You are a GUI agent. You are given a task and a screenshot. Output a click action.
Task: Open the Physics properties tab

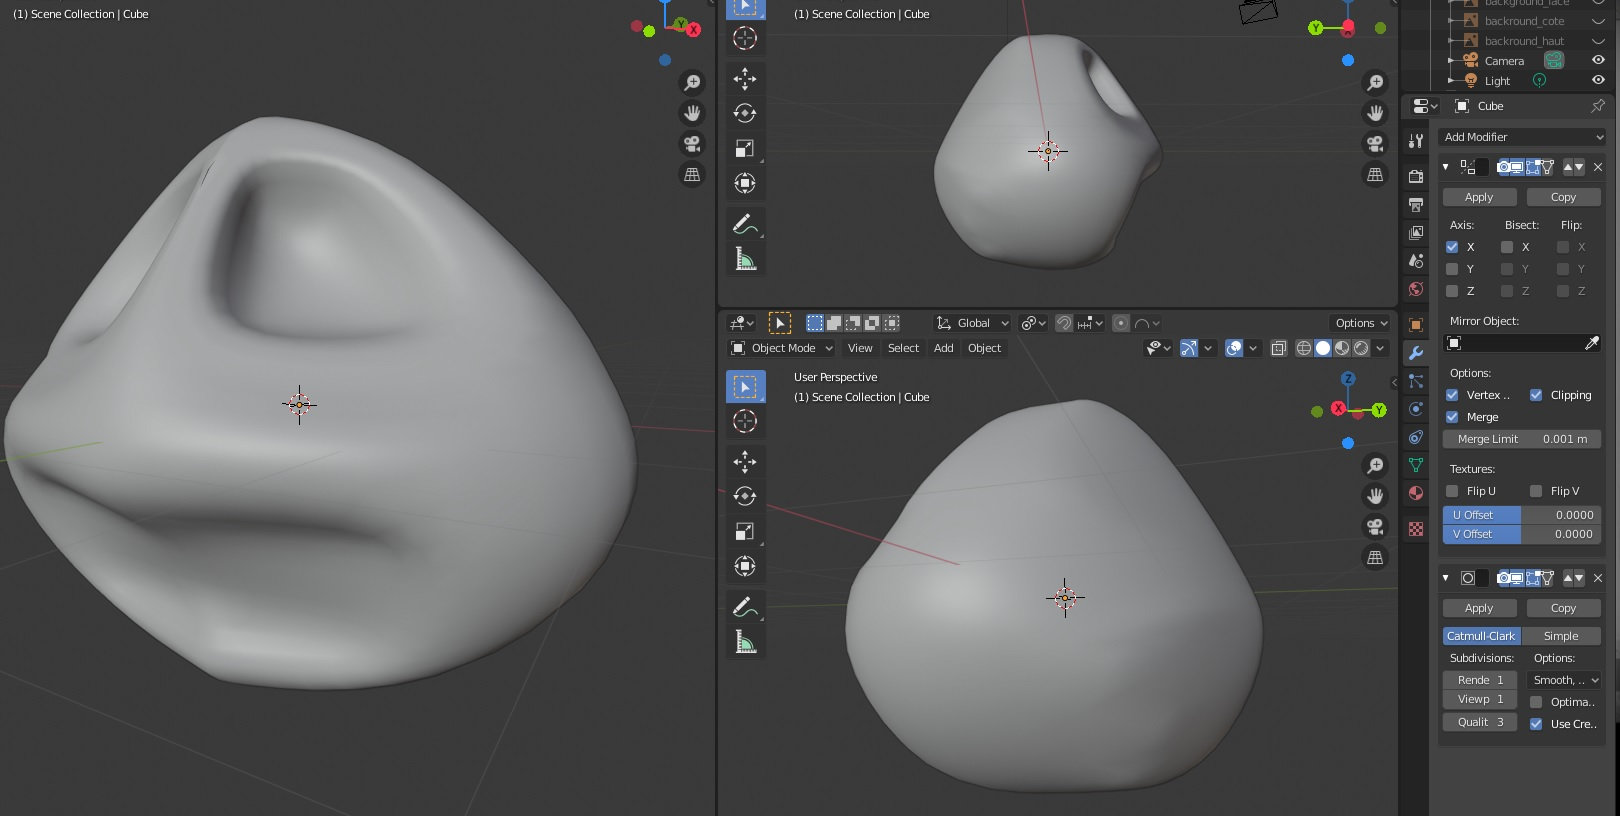1416,409
